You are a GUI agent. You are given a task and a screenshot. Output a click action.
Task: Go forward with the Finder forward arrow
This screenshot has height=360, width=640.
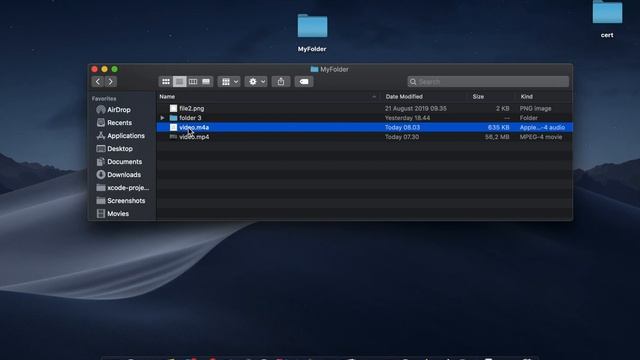pyautogui.click(x=111, y=82)
